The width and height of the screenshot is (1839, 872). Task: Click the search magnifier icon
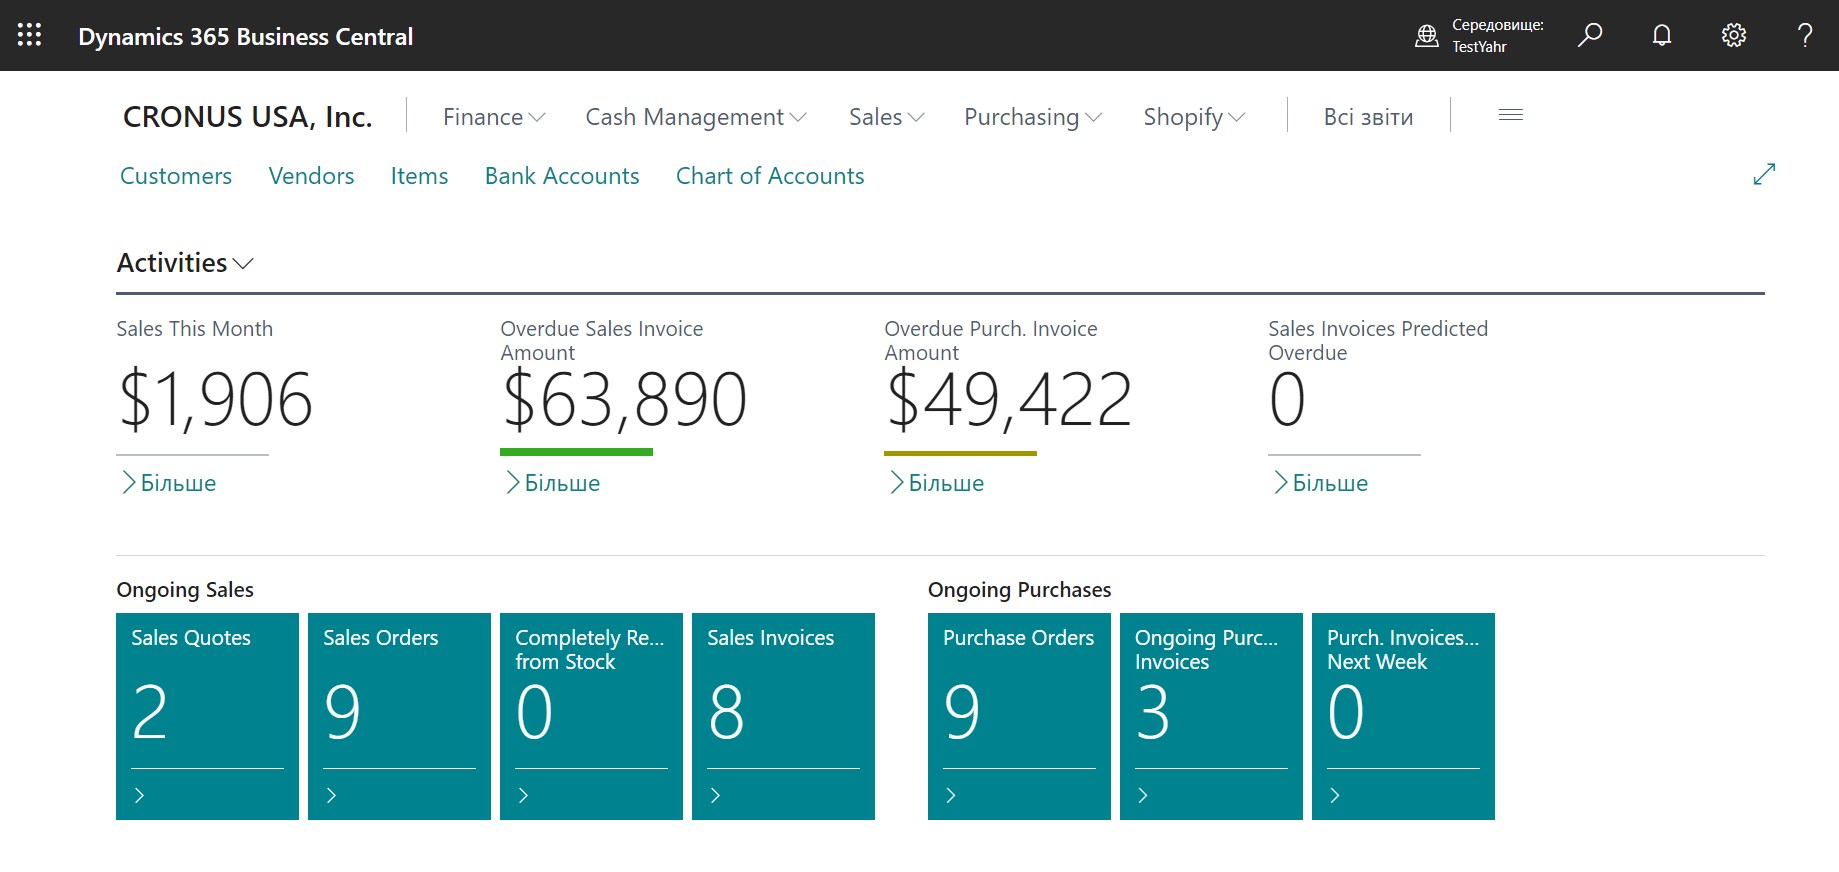tap(1589, 35)
